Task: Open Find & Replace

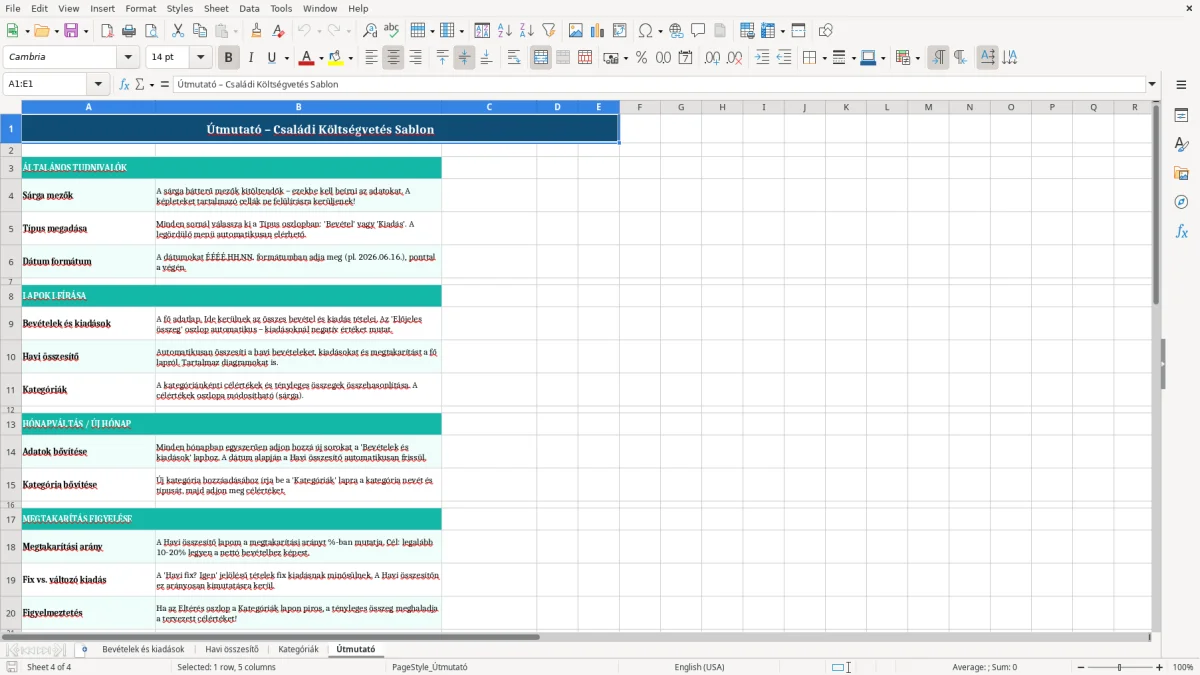Action: click(x=370, y=31)
